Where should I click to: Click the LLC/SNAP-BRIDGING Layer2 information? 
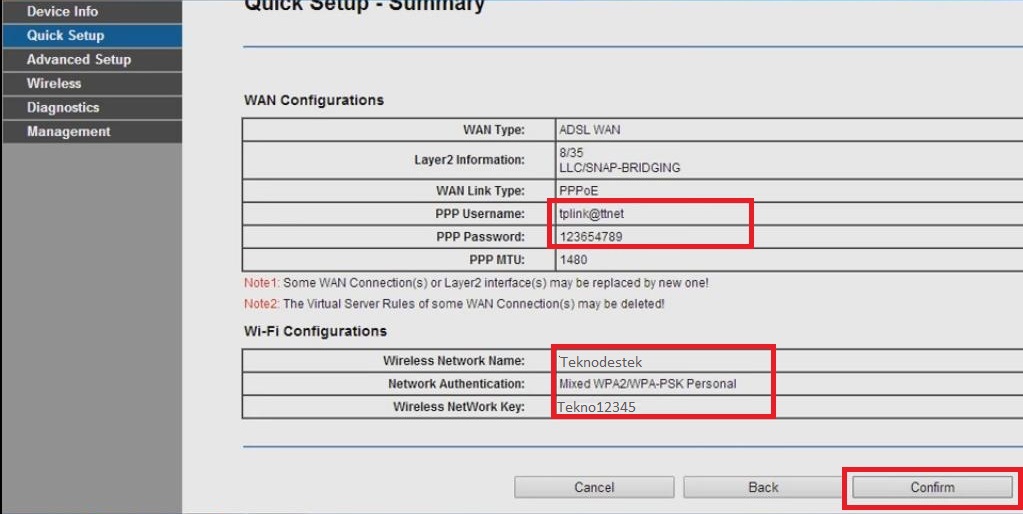tap(619, 168)
